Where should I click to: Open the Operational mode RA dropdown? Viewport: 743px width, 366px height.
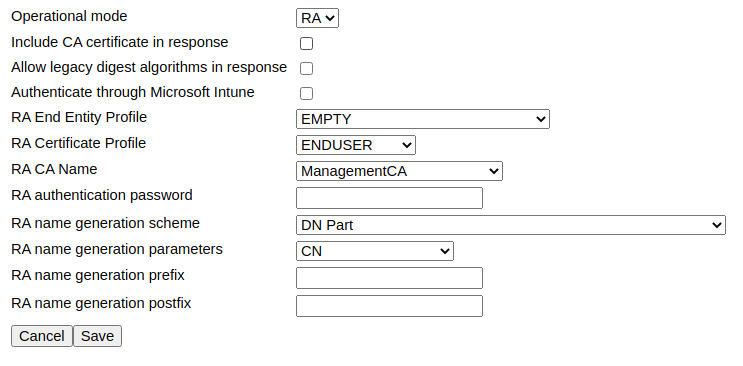[x=317, y=18]
